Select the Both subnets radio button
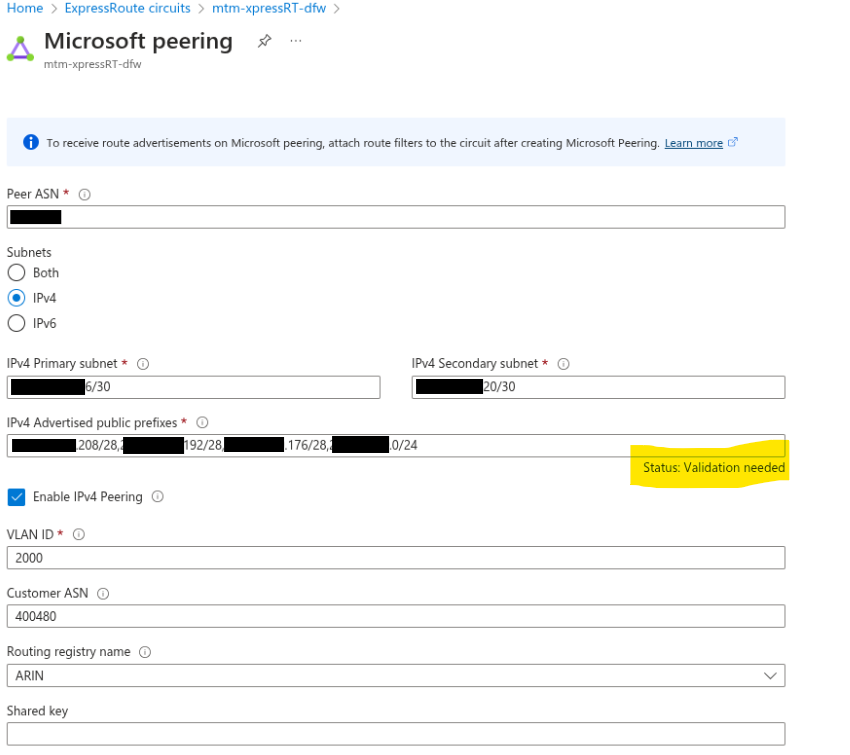The image size is (850, 755). tap(16, 272)
